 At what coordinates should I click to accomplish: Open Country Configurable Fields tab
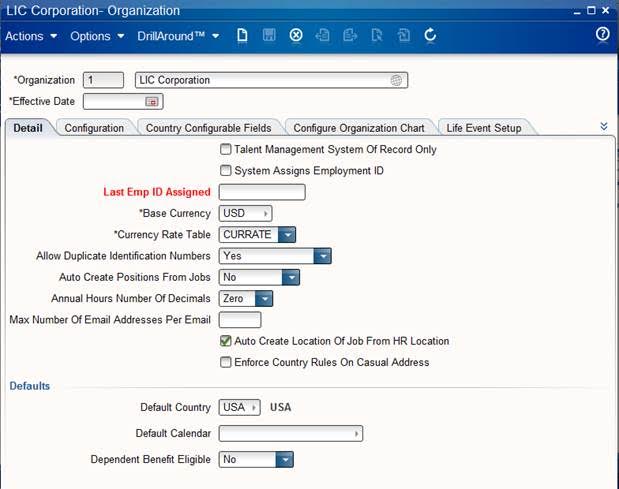click(x=208, y=128)
